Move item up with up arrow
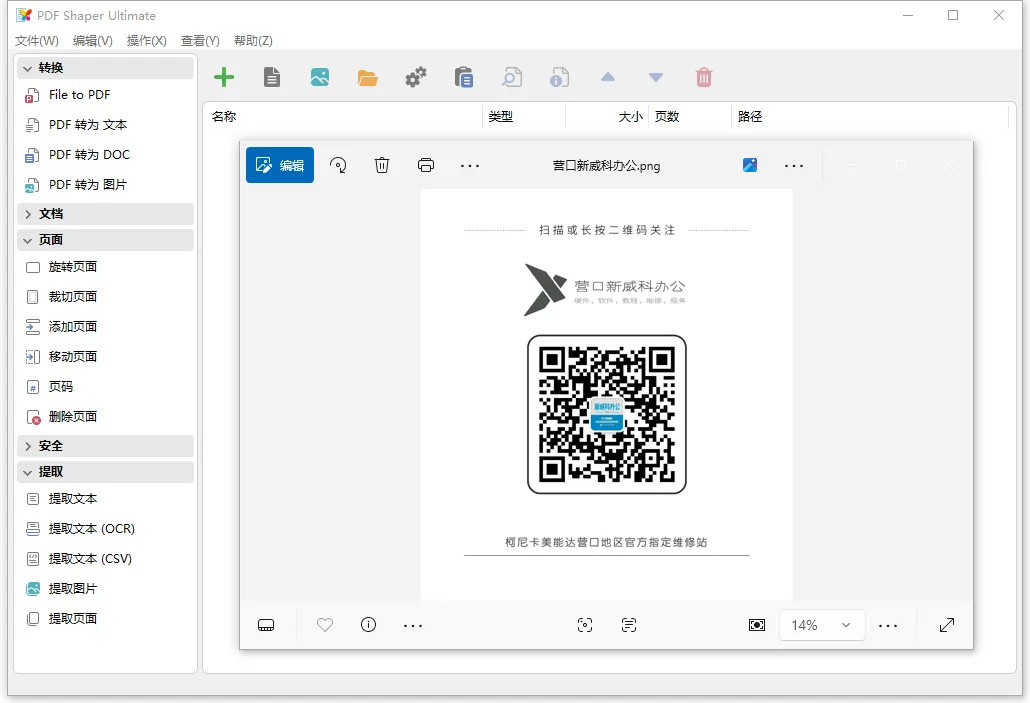 [608, 77]
